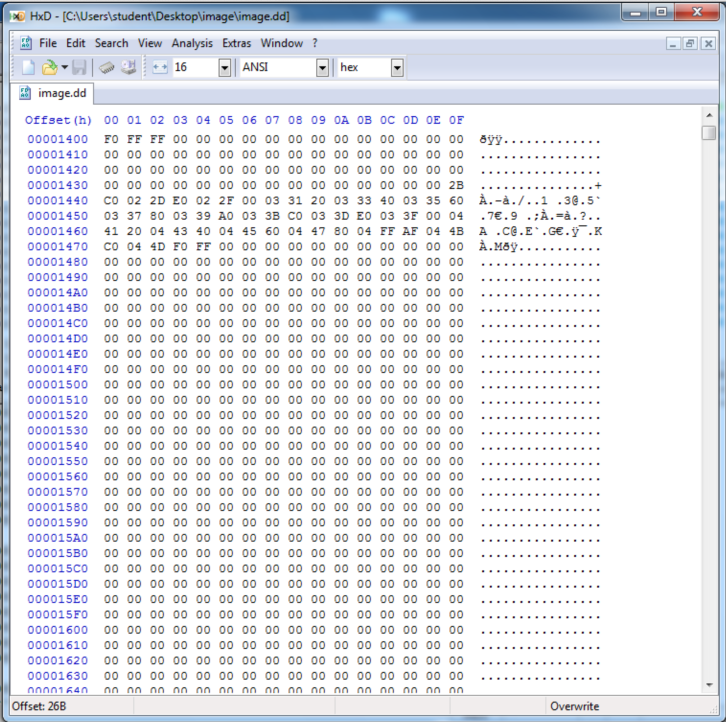The image size is (726, 722).
Task: Click byte C0 at start of row 00001440
Action: point(111,201)
